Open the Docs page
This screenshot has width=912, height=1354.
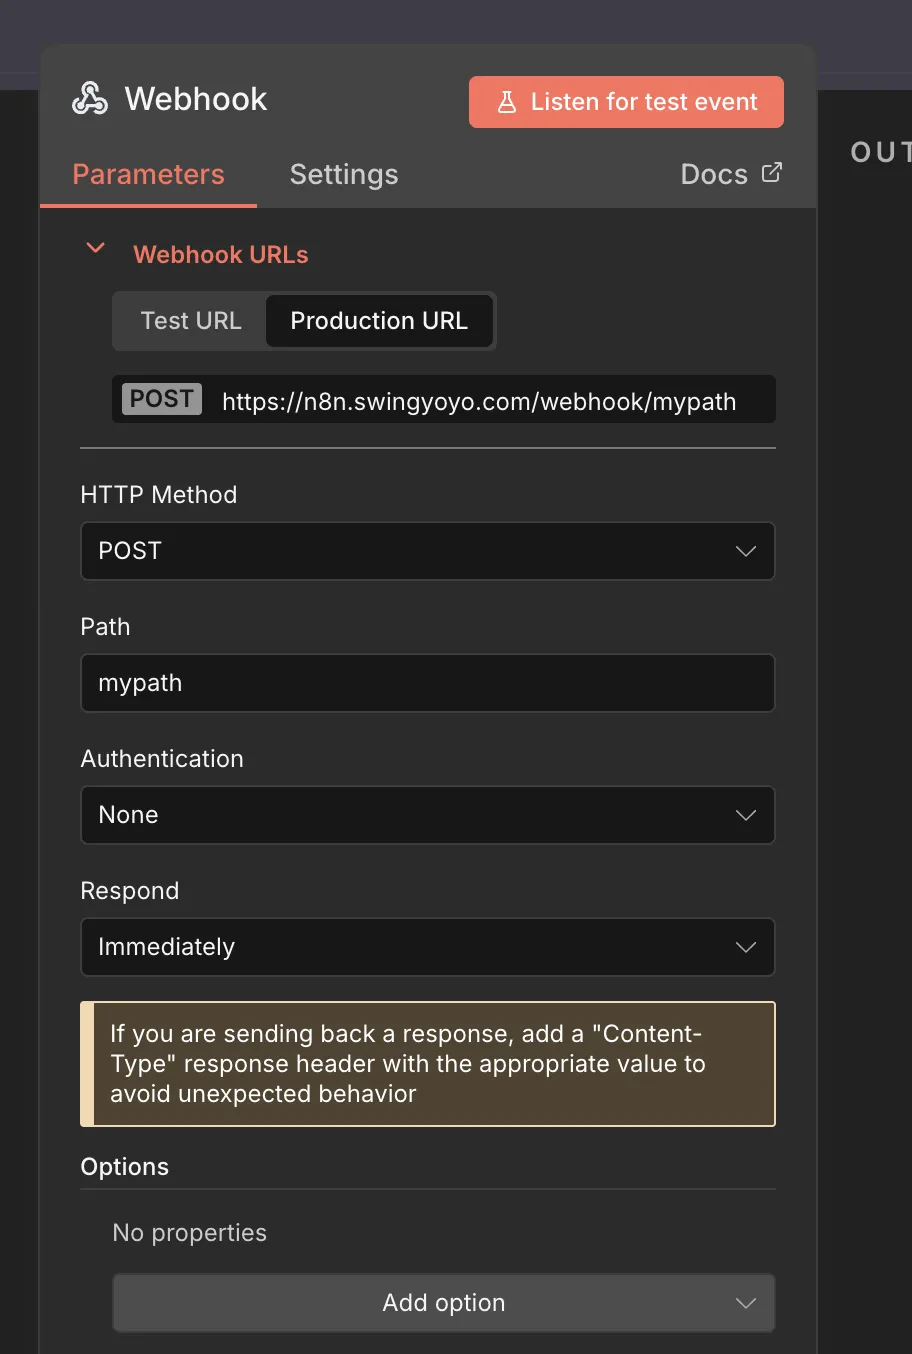[x=714, y=174]
